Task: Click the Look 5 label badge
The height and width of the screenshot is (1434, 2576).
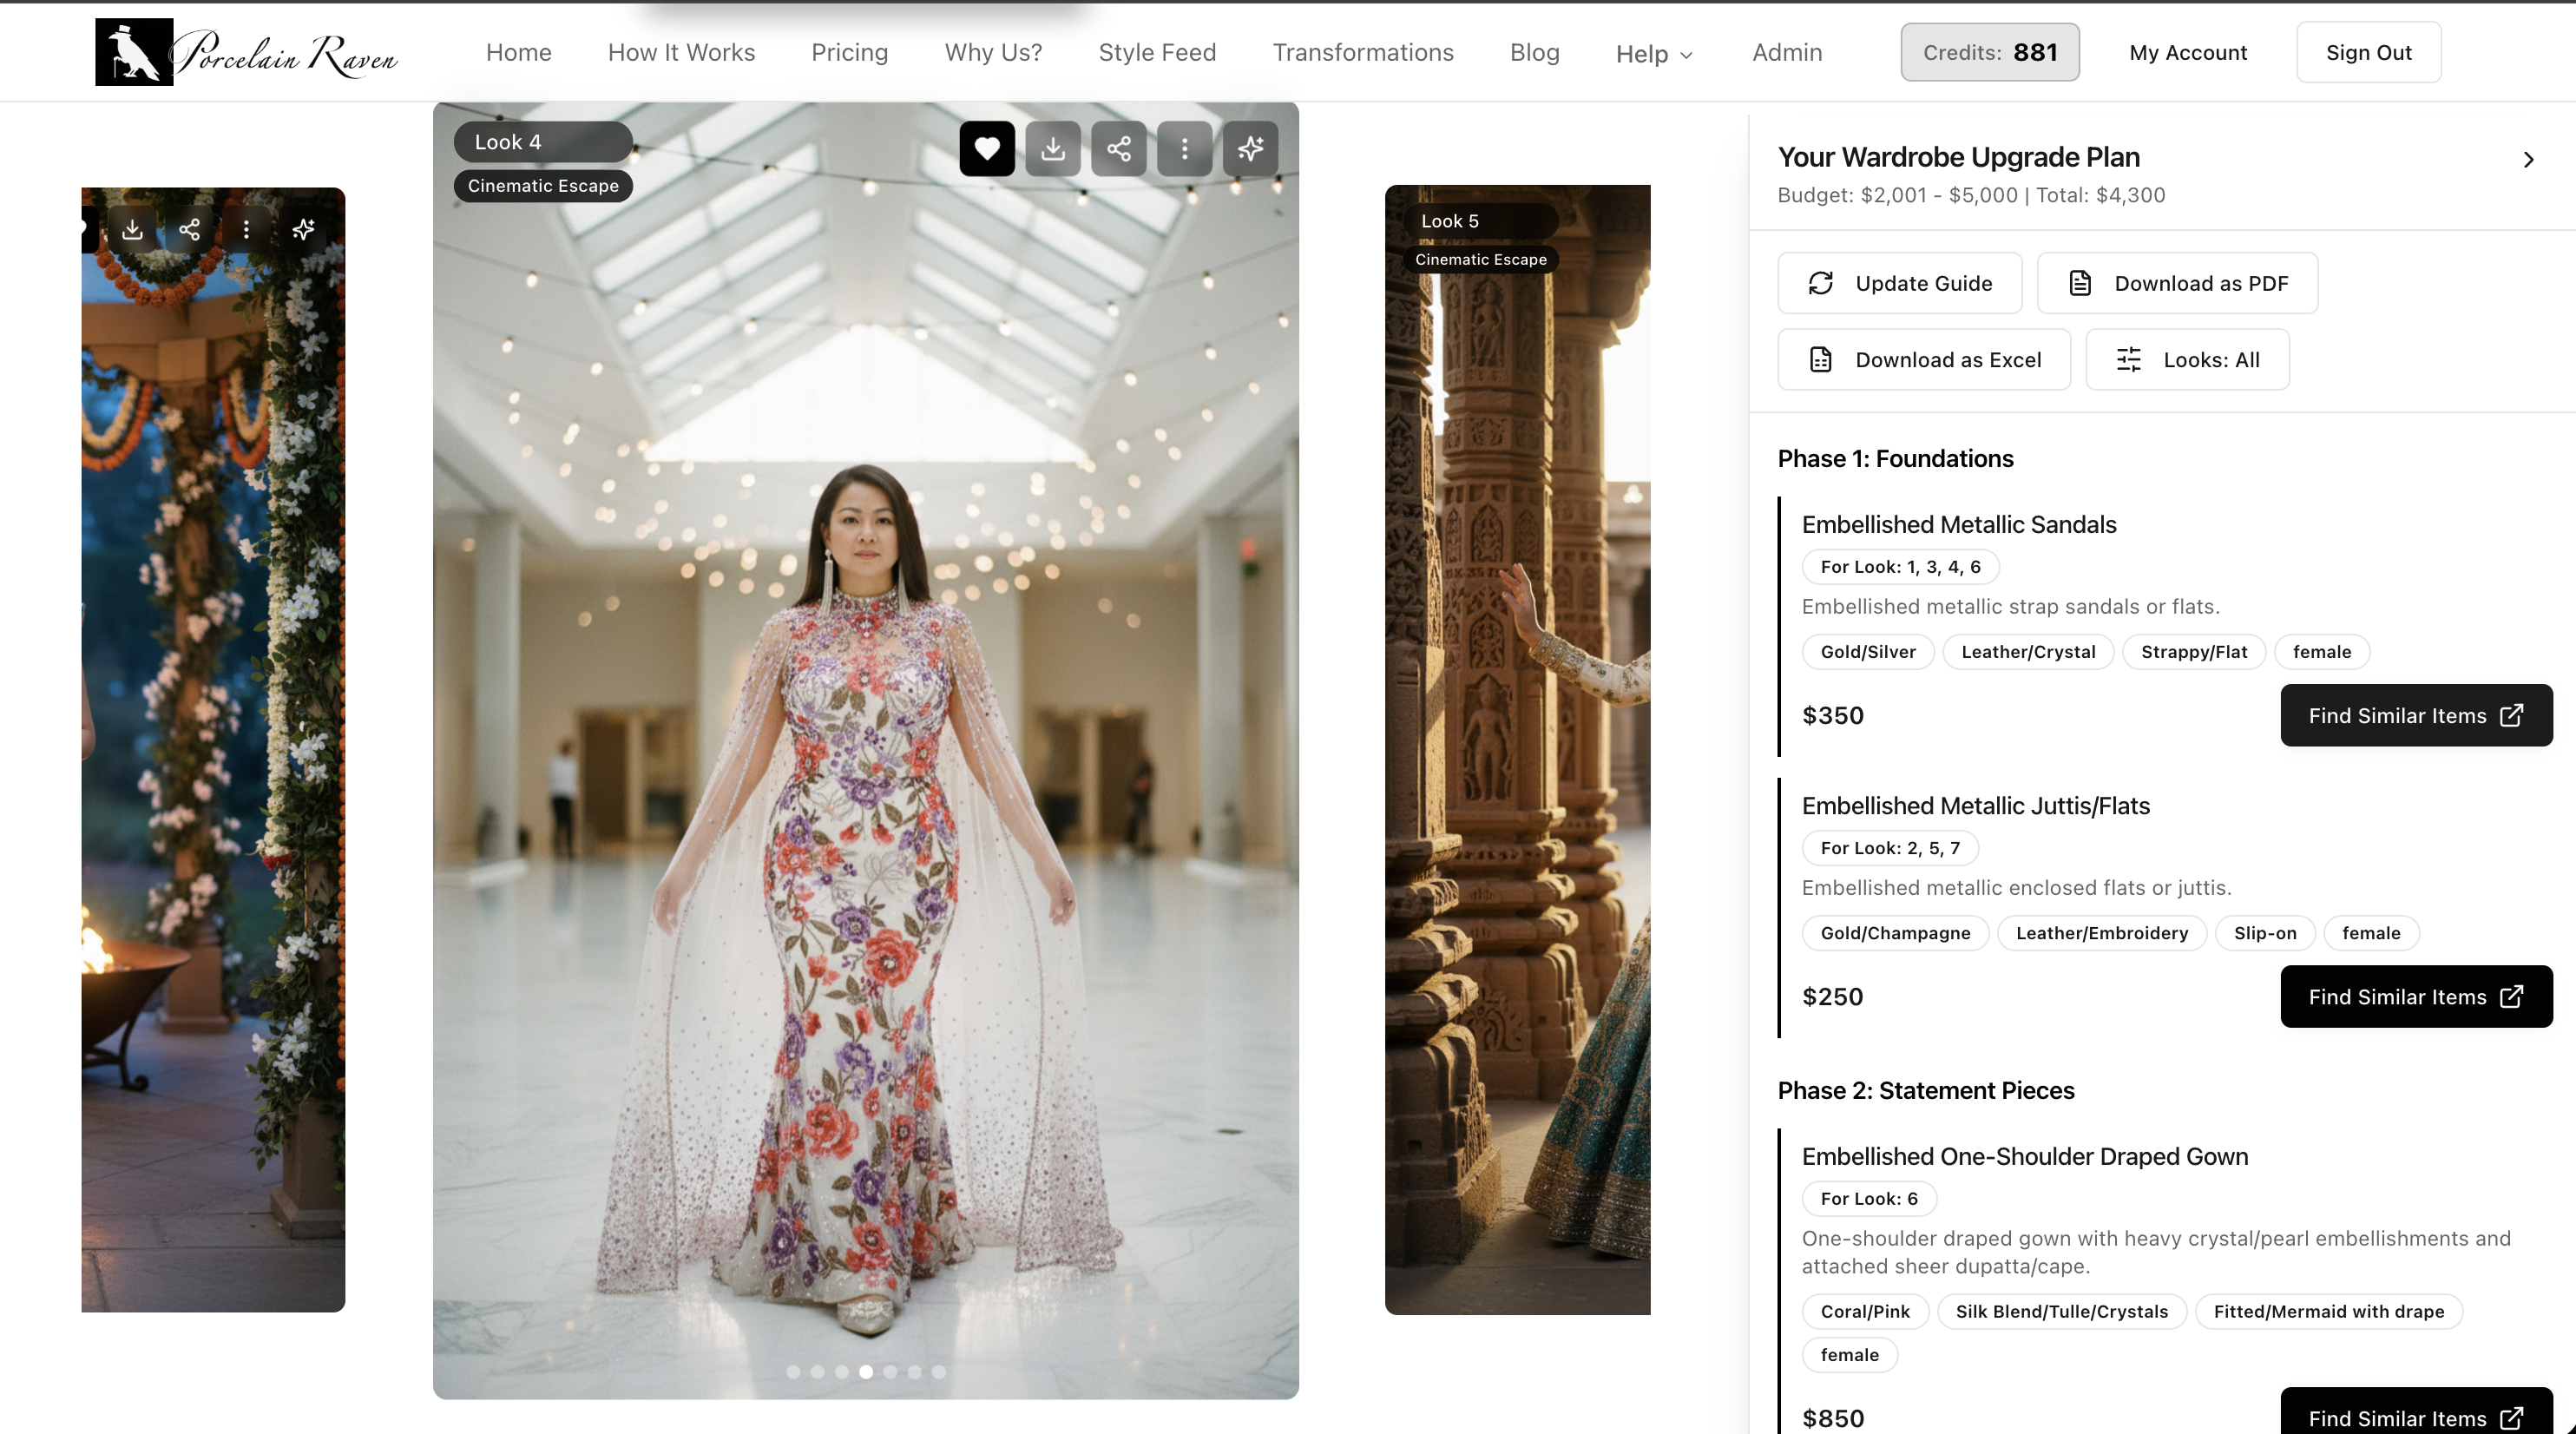Action: [1481, 221]
